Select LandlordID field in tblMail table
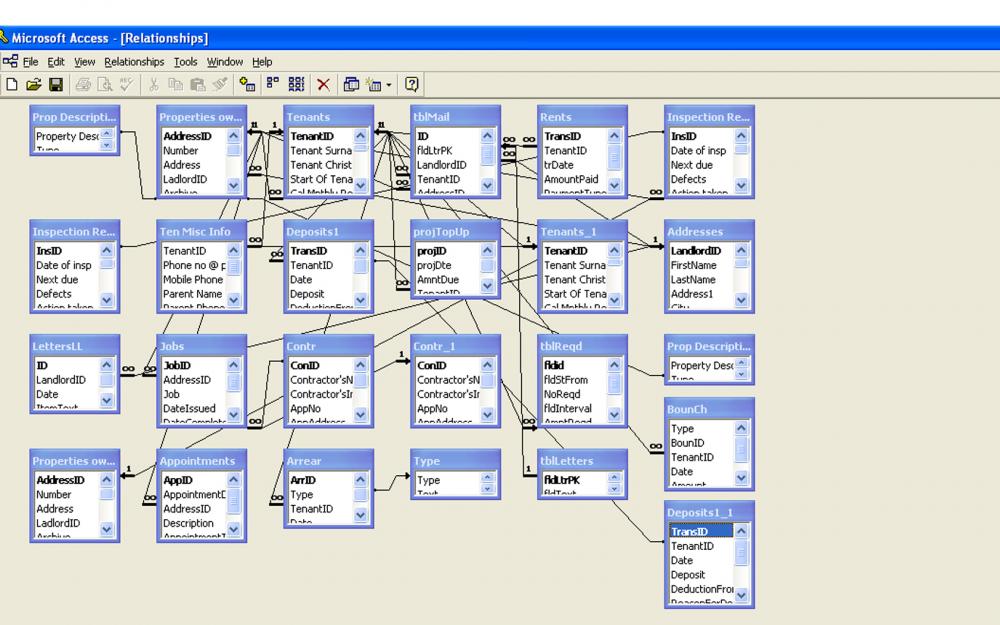Screen dimensions: 1000x625 click(441, 165)
